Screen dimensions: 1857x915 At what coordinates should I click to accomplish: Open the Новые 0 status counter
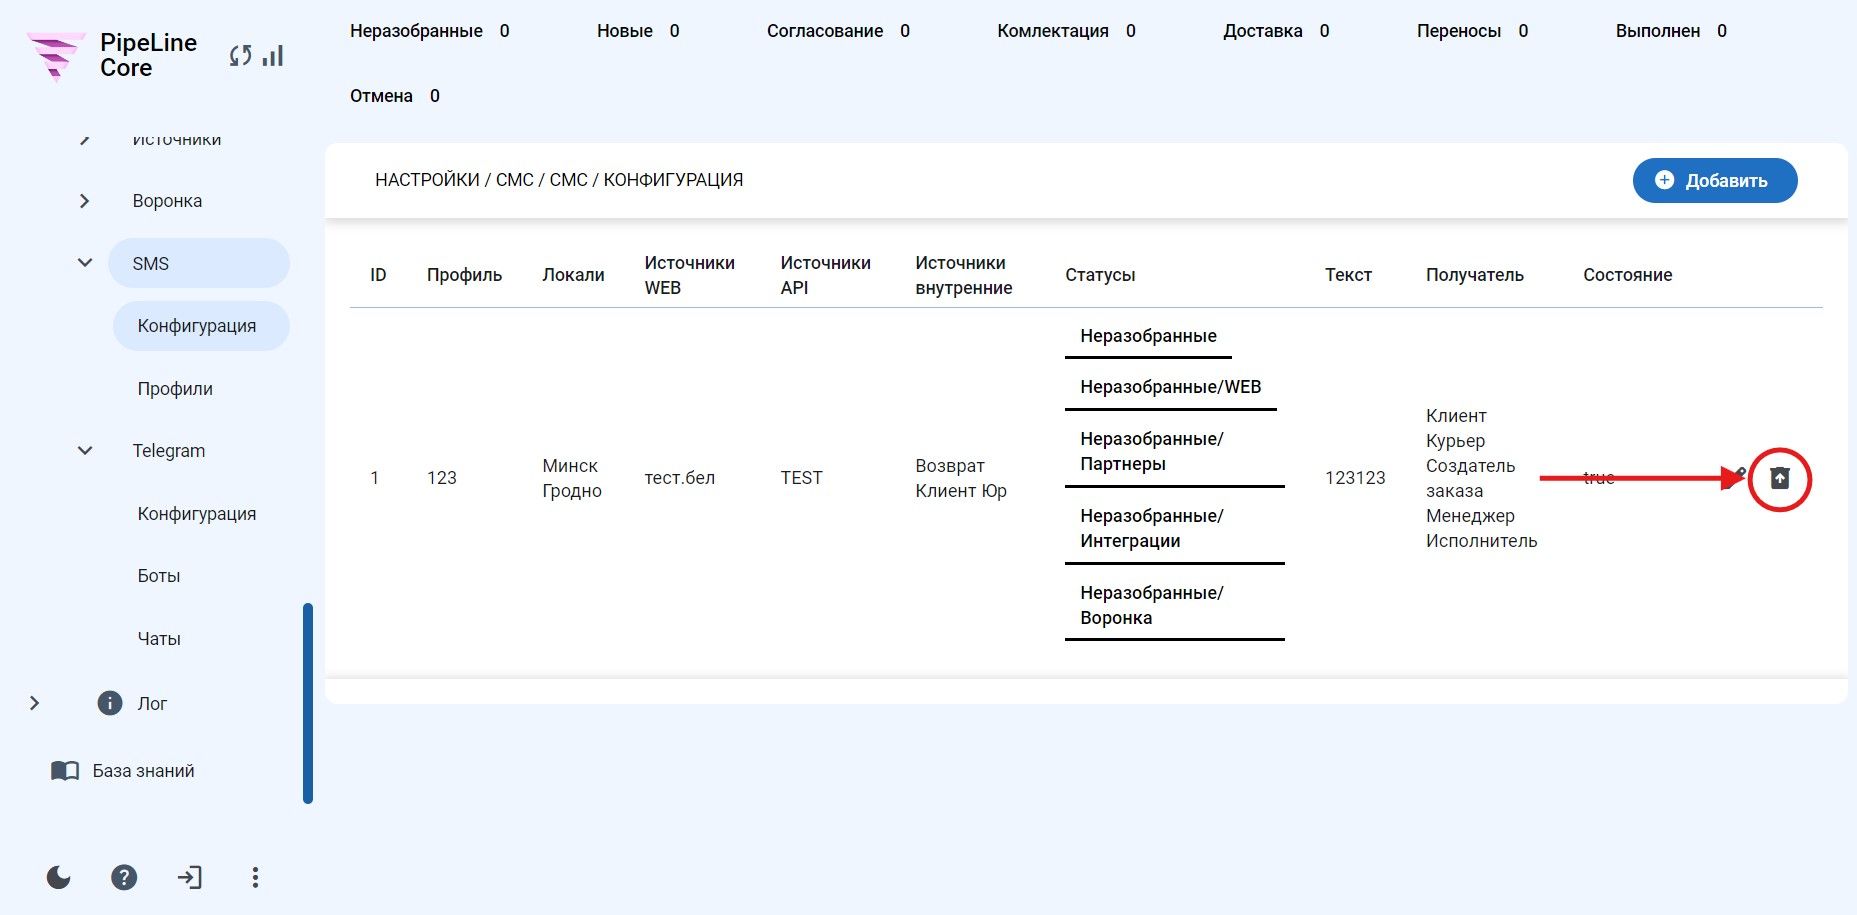[x=638, y=31]
